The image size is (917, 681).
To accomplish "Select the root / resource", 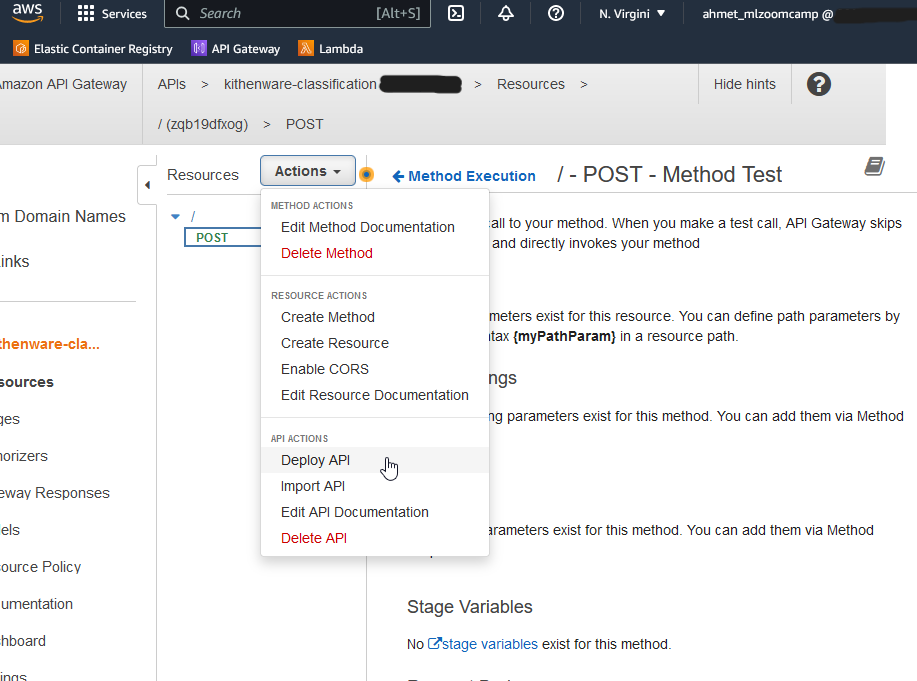I will (193, 216).
